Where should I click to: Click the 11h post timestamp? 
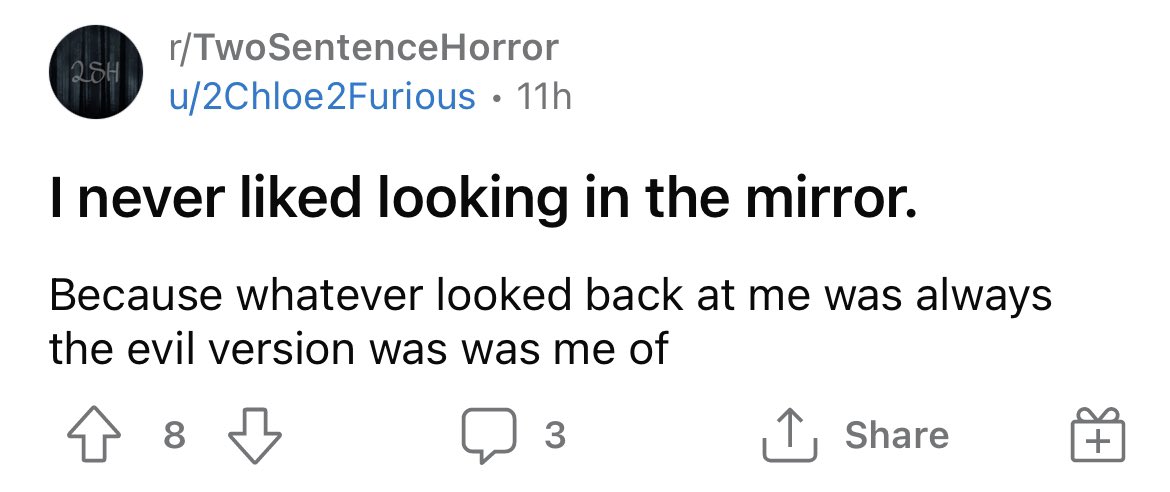544,96
